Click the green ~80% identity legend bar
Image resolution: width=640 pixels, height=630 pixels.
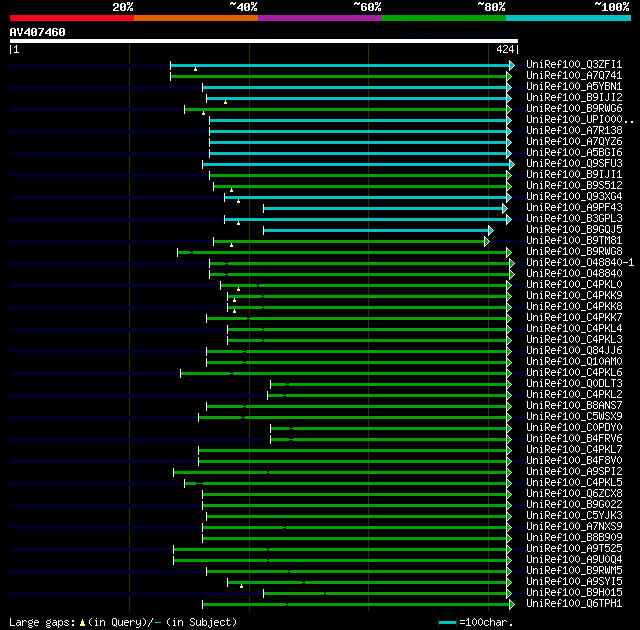coord(444,18)
